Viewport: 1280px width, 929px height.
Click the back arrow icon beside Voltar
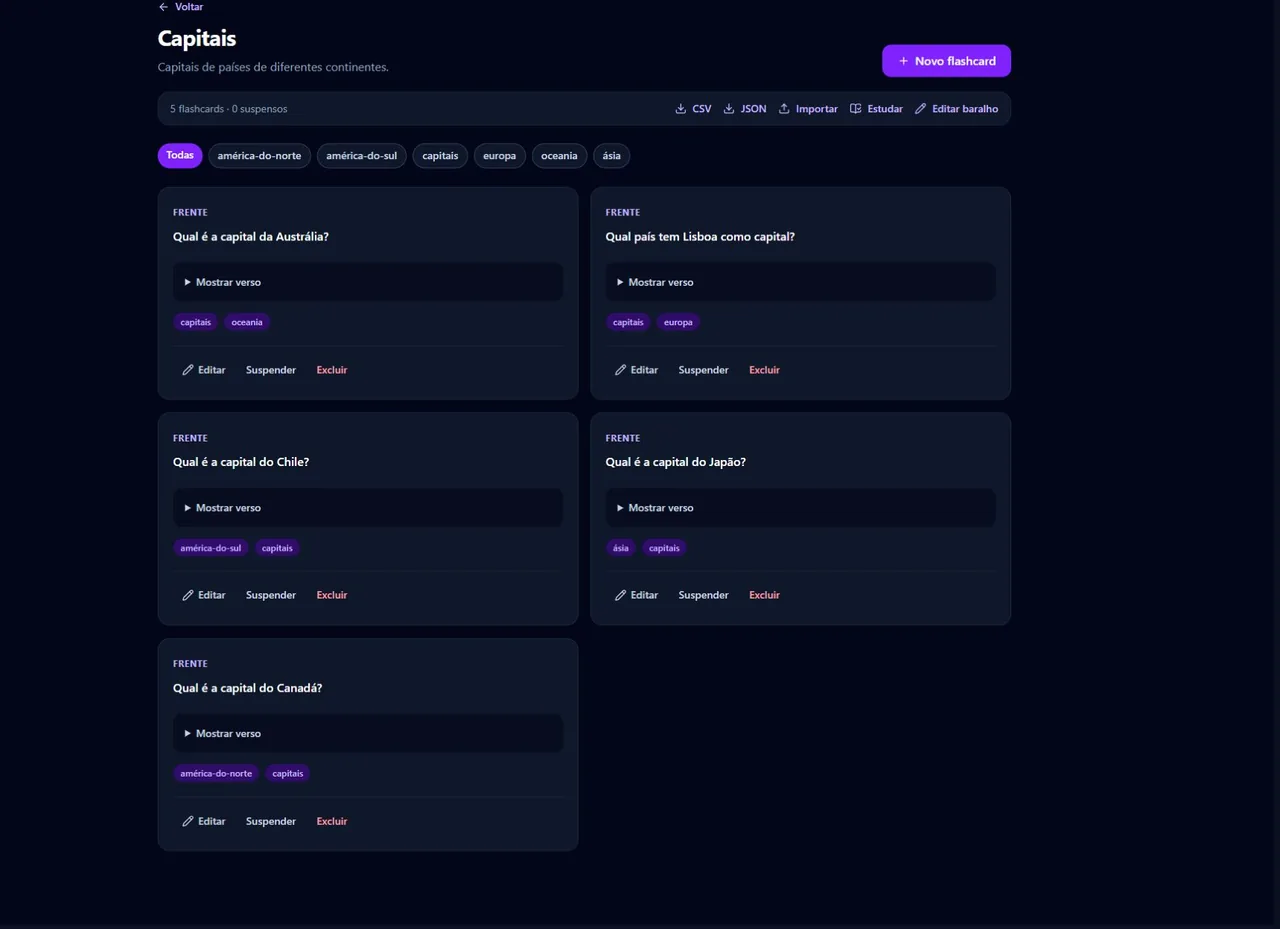(163, 7)
